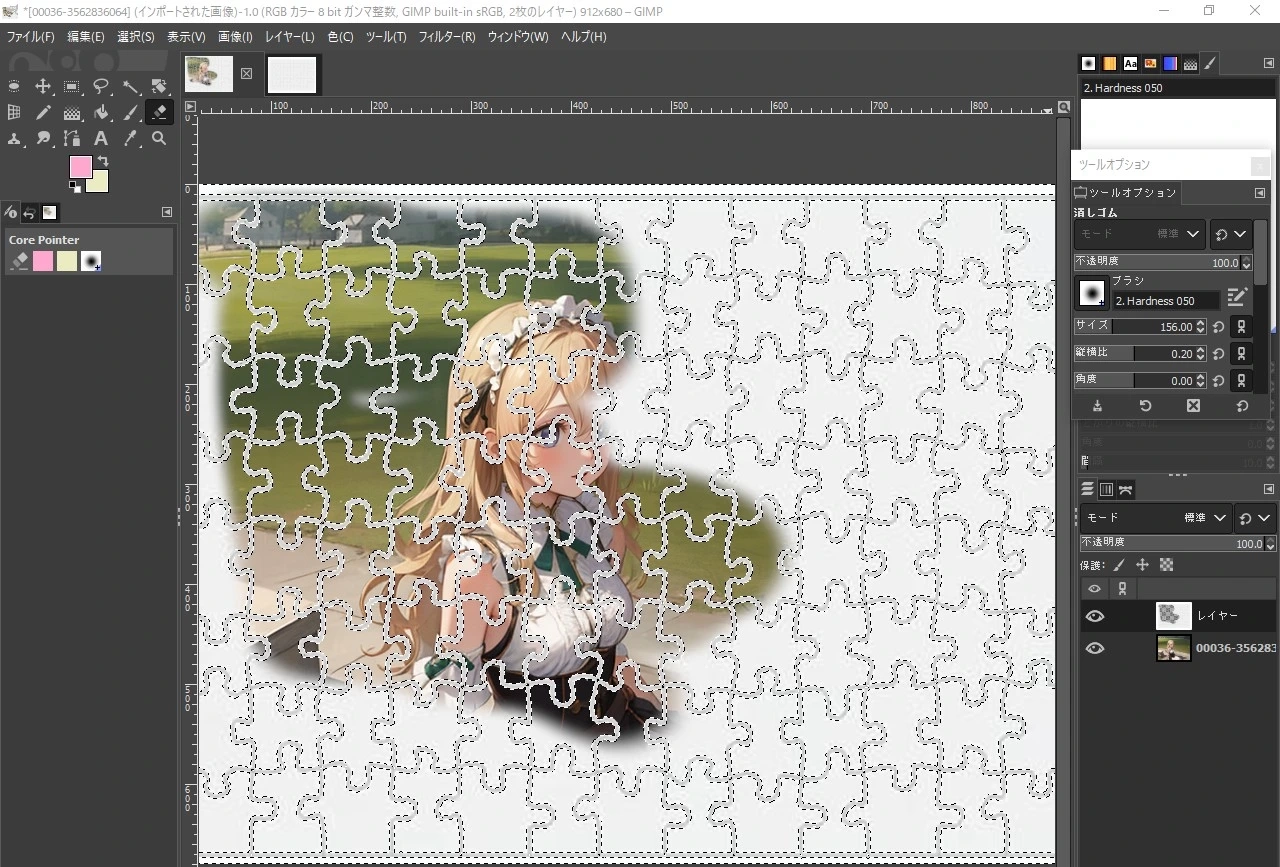Screen dimensions: 1280x867
Task: Open the フィルター(R) menu
Action: pyautogui.click(x=446, y=37)
